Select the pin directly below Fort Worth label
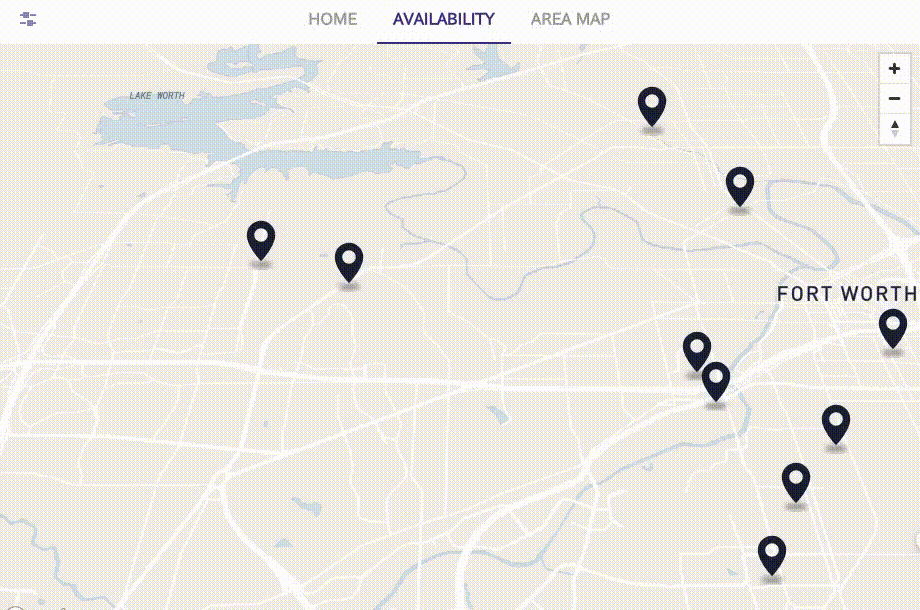 [x=892, y=327]
